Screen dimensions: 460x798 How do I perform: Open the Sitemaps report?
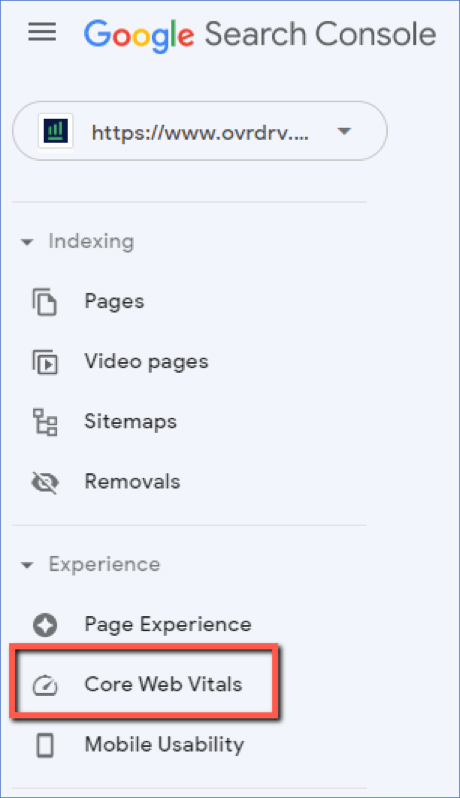pos(131,421)
